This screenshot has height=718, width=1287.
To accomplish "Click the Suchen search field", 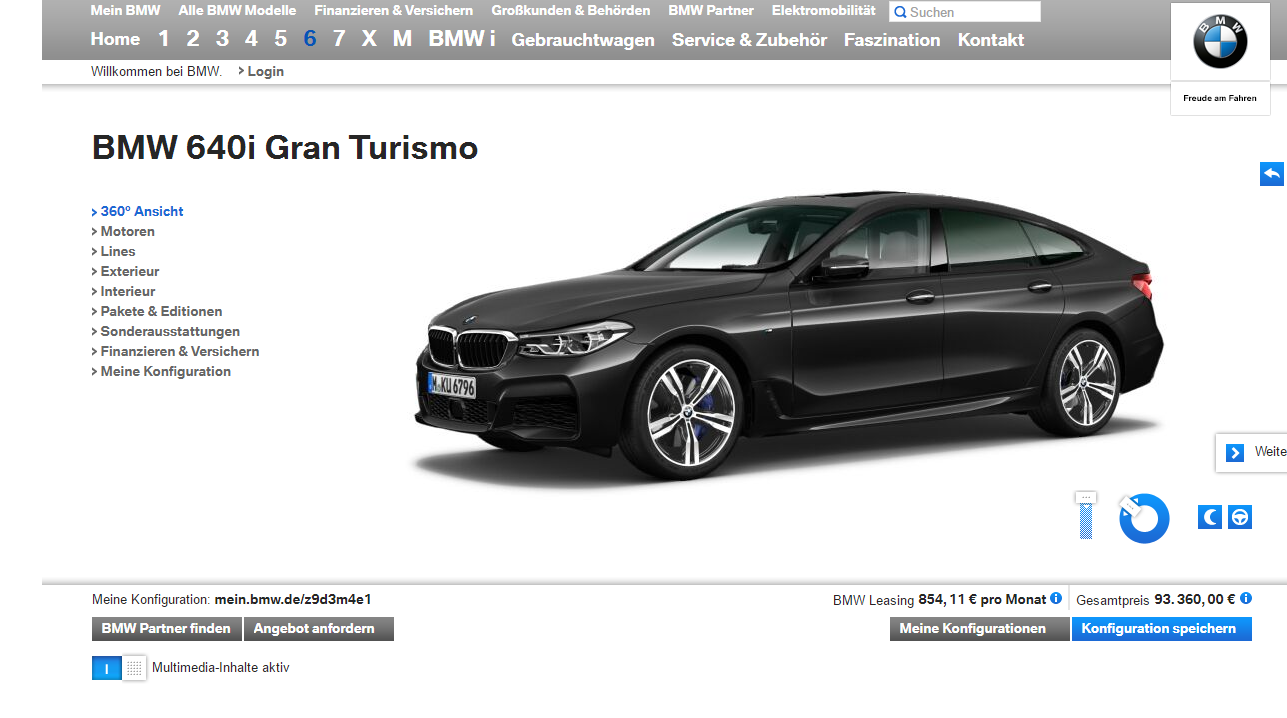I will point(965,12).
